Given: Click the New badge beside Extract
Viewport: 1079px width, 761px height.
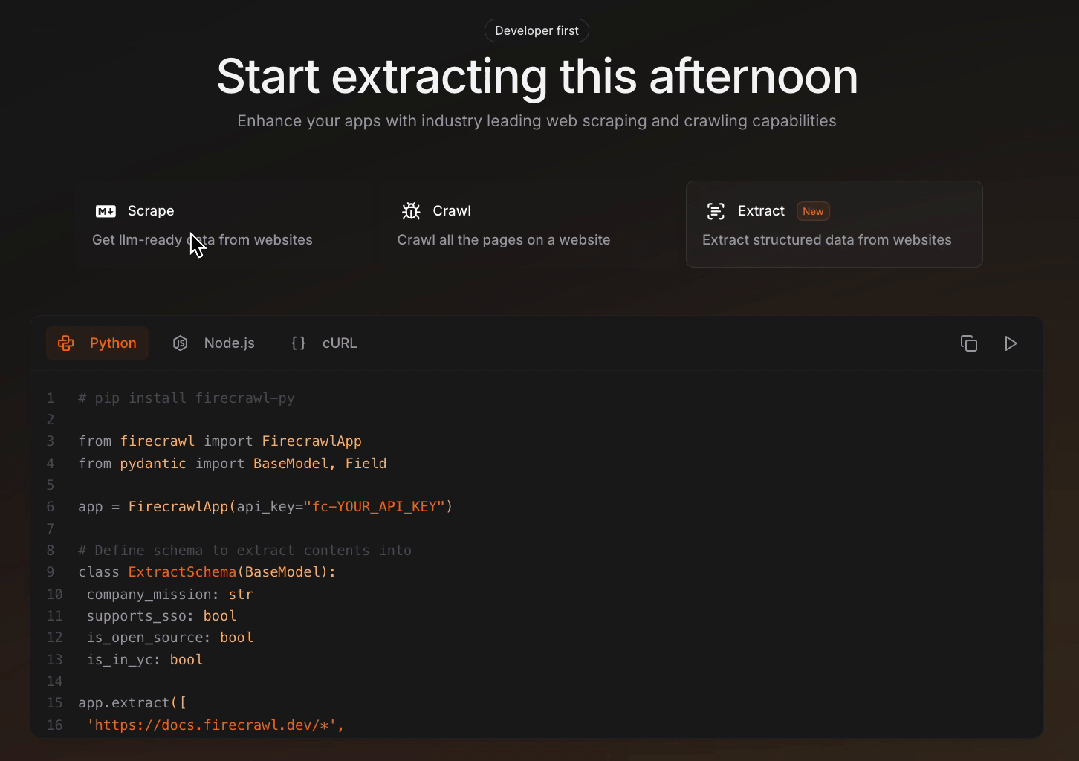Looking at the screenshot, I should 813,211.
